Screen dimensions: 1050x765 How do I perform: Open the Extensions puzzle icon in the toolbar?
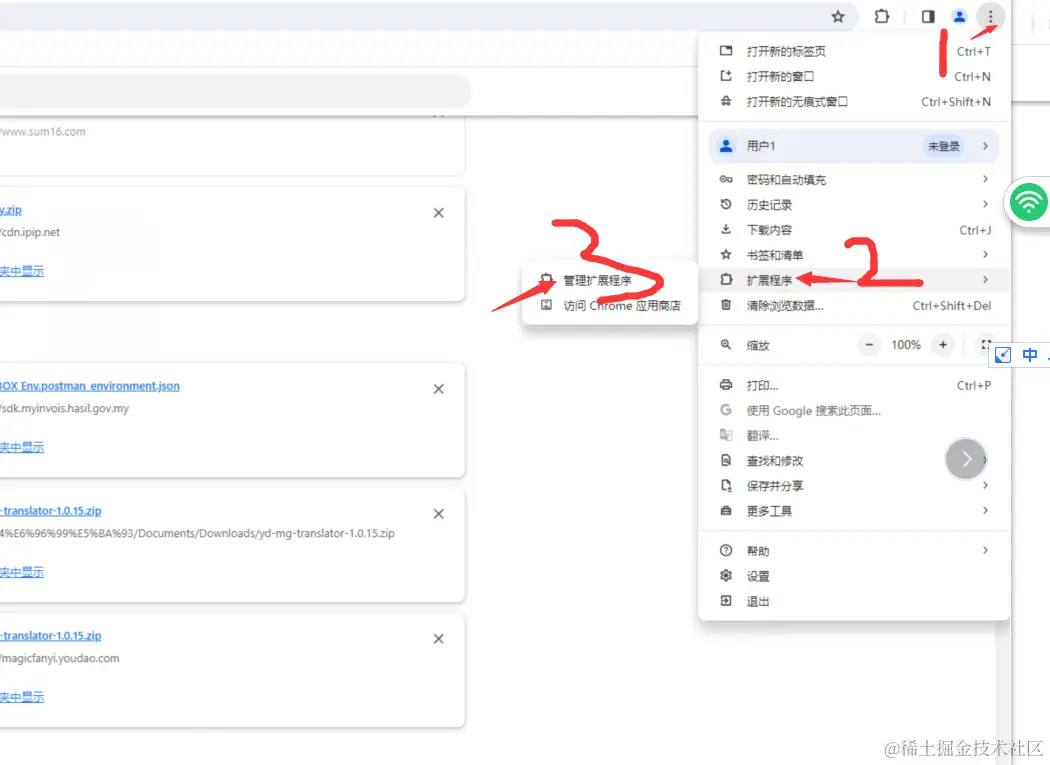coord(882,17)
